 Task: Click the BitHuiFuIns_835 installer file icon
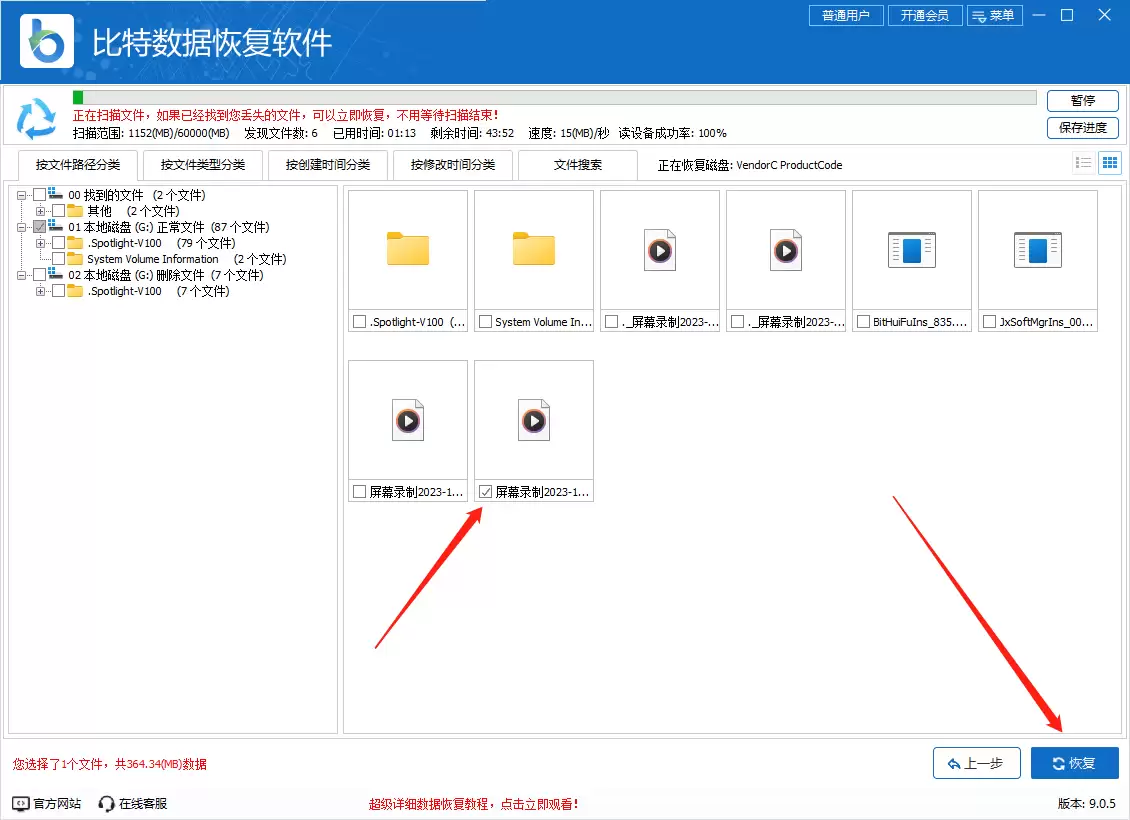(x=912, y=250)
